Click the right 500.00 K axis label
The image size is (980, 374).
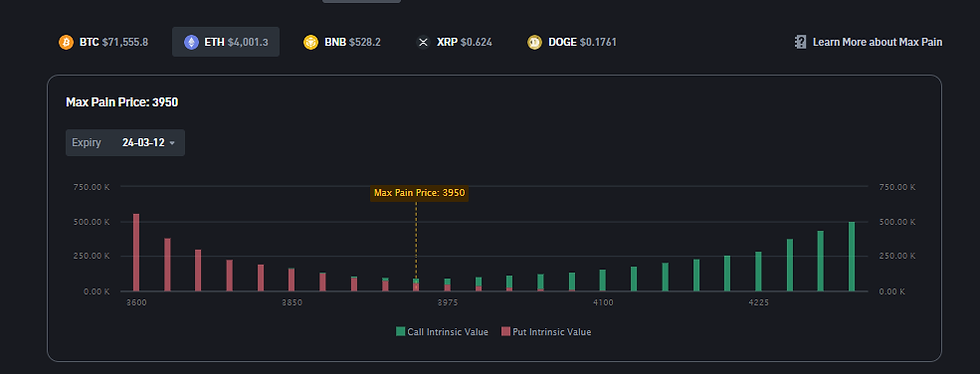[x=897, y=222]
